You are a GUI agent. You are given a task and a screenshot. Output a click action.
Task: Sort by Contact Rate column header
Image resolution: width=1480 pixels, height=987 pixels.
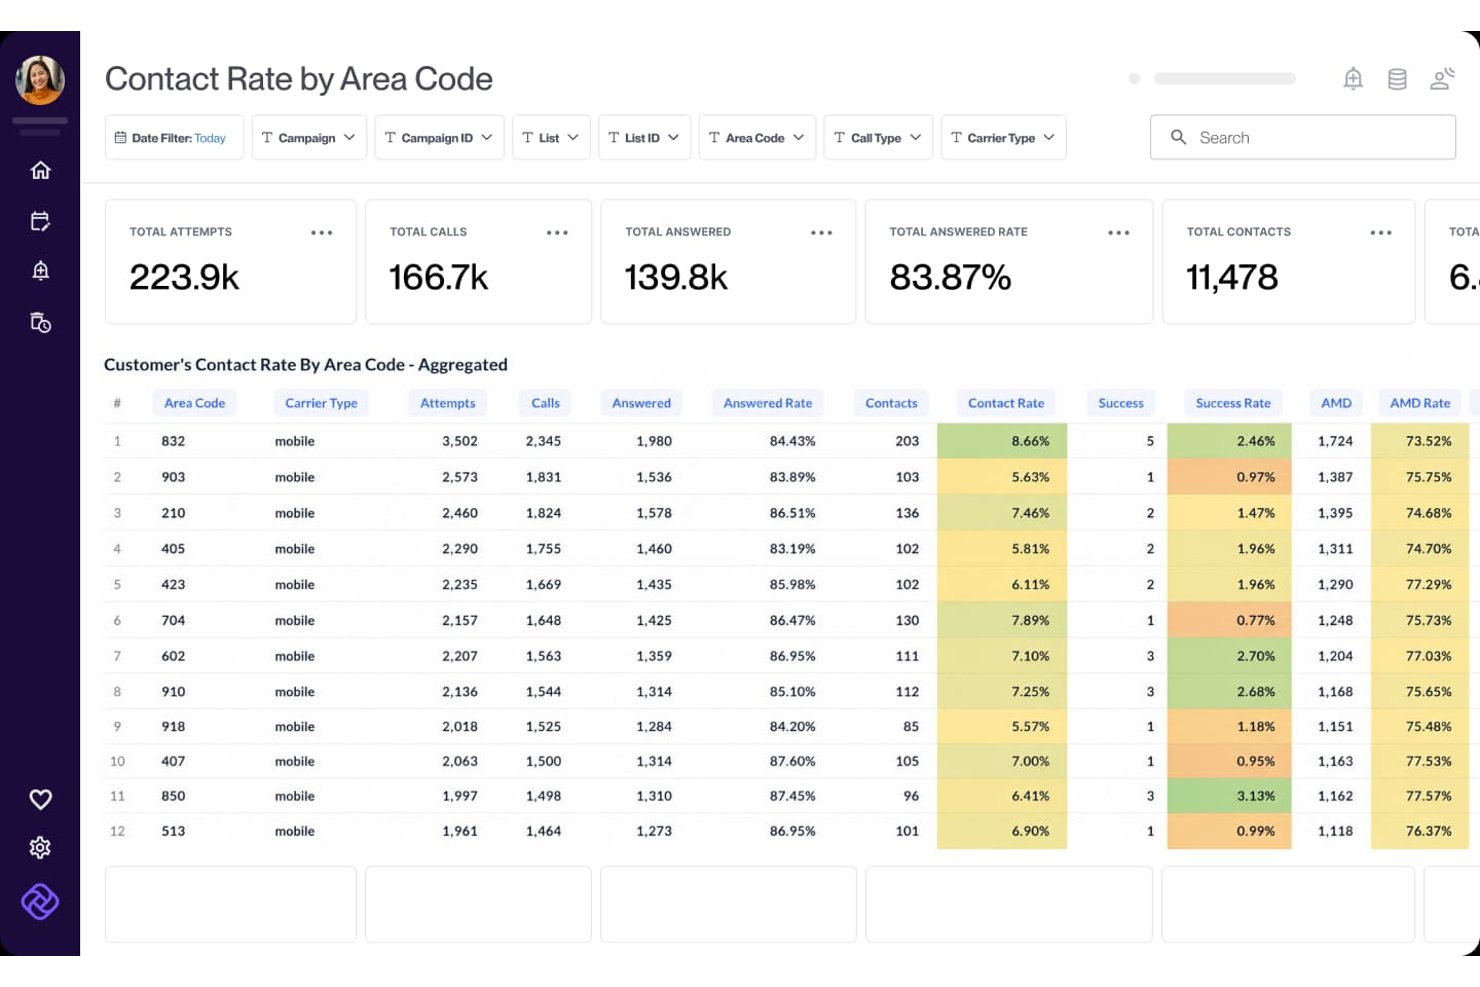1006,403
